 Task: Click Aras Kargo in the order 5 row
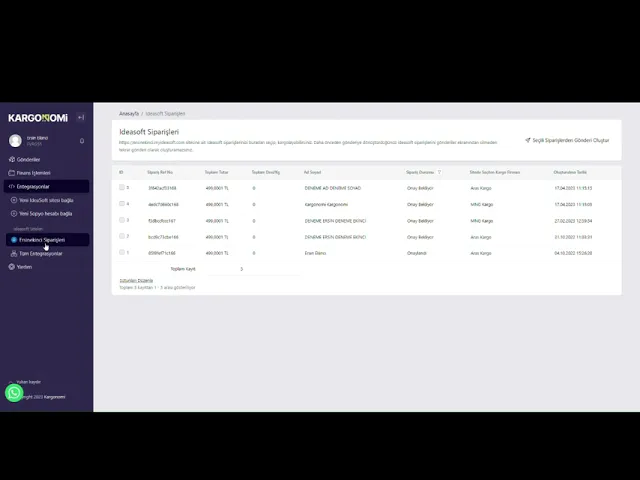pyautogui.click(x=481, y=188)
